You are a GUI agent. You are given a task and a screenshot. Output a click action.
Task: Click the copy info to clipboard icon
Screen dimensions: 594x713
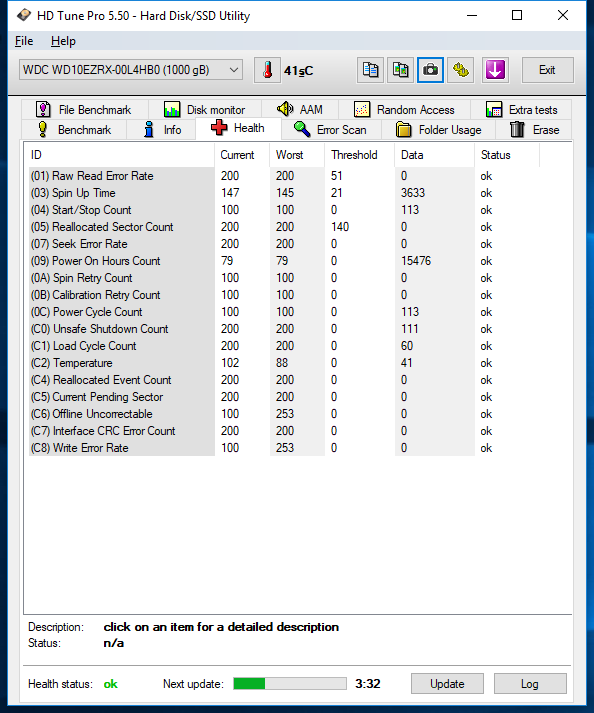coord(370,70)
